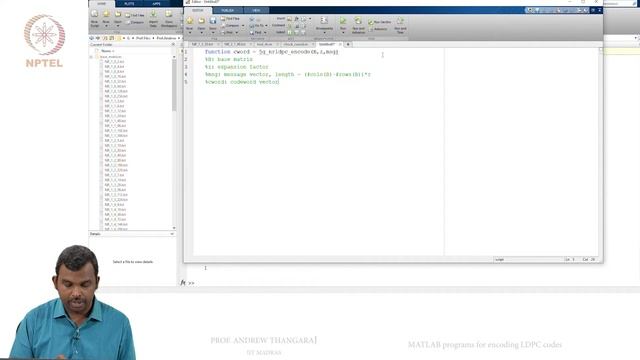Click the back arrow in folder toolbar
Screen dimensions: 640x360
point(91,38)
